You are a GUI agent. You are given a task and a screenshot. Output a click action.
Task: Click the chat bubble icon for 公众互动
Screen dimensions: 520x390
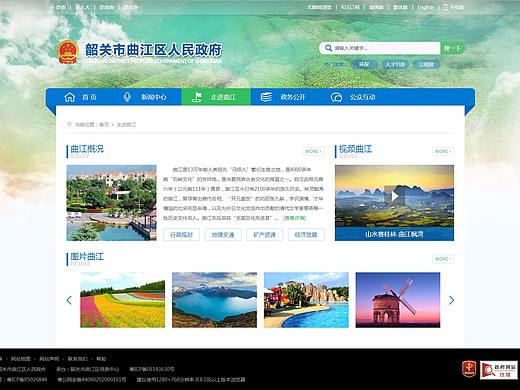point(336,97)
